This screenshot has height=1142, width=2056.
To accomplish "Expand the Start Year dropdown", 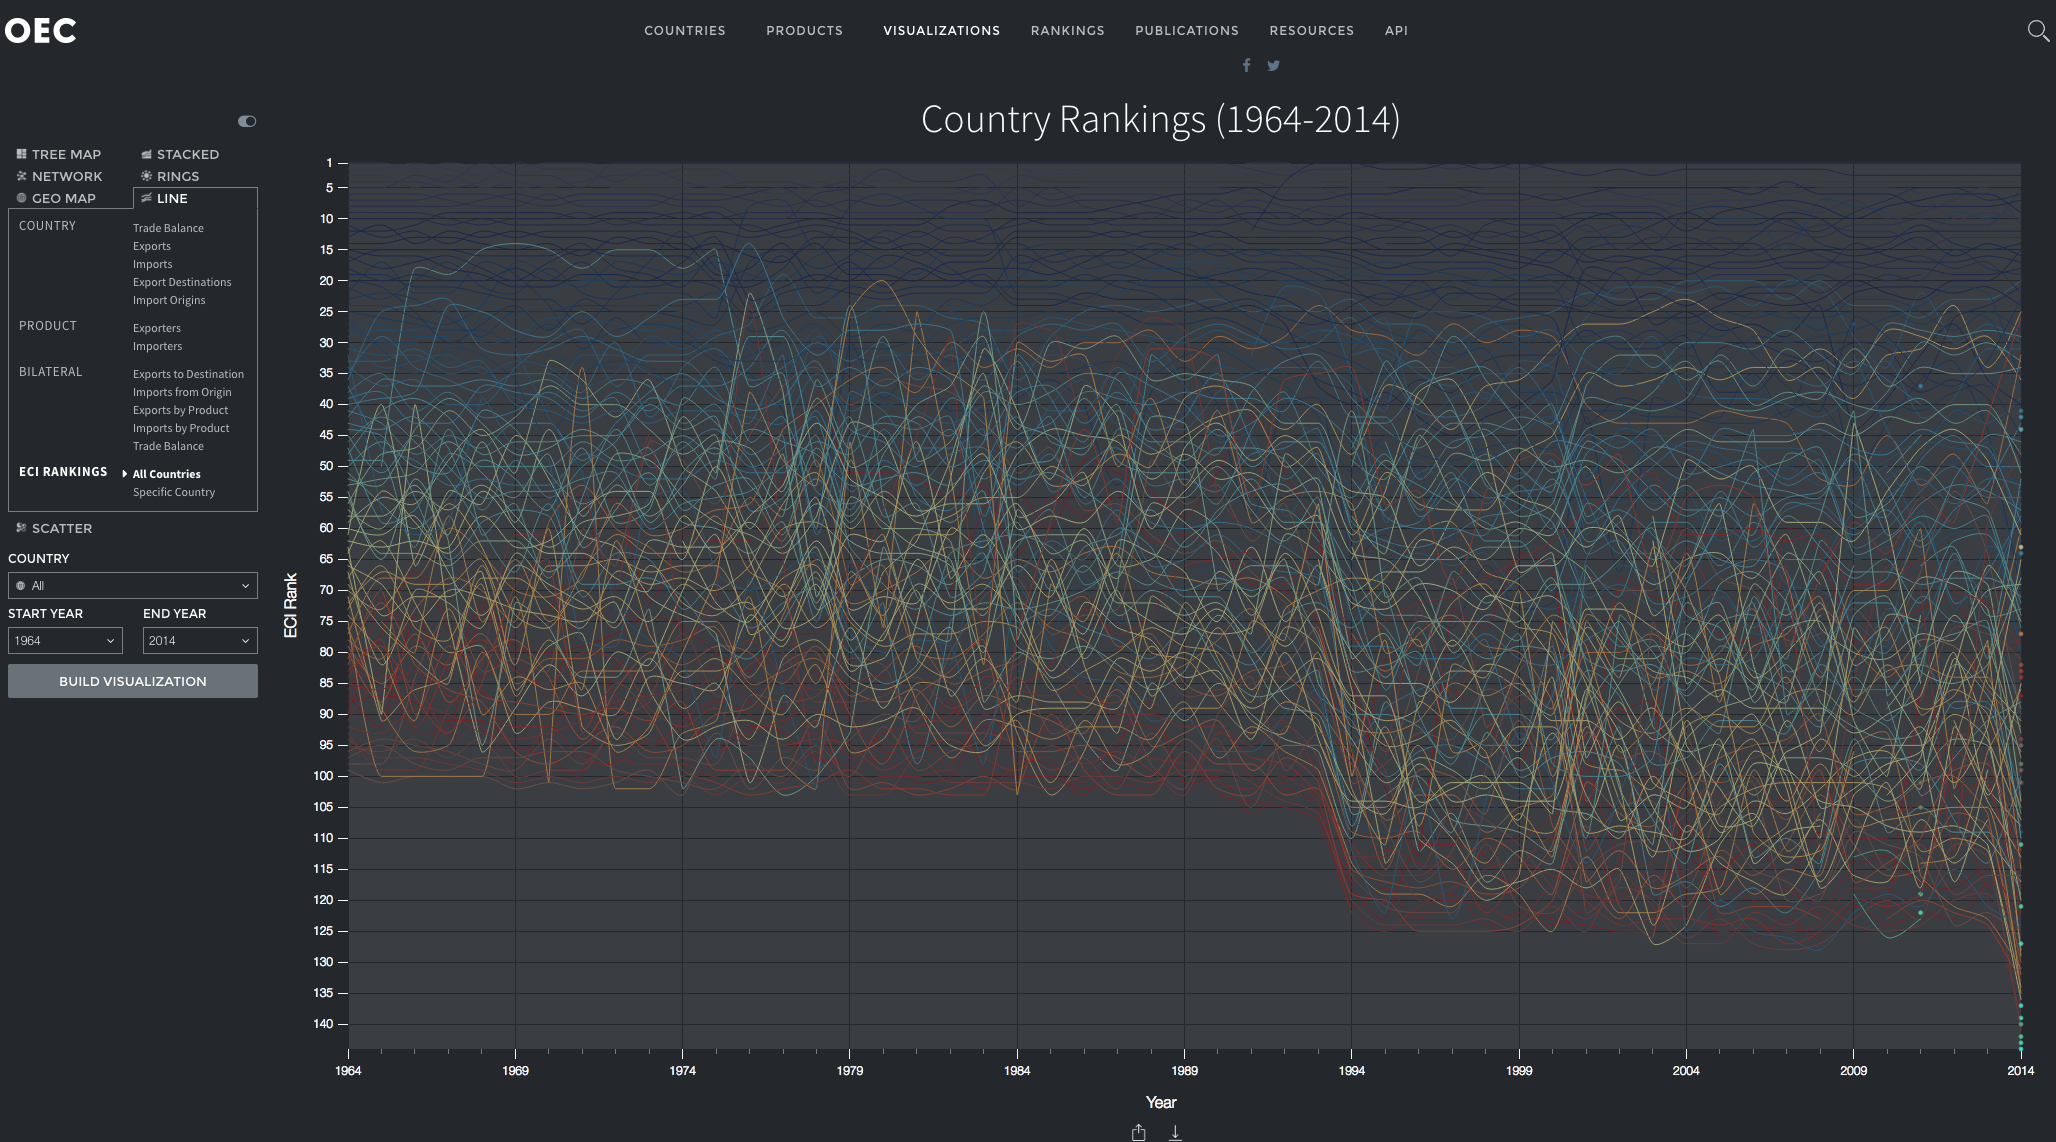I will click(x=65, y=640).
